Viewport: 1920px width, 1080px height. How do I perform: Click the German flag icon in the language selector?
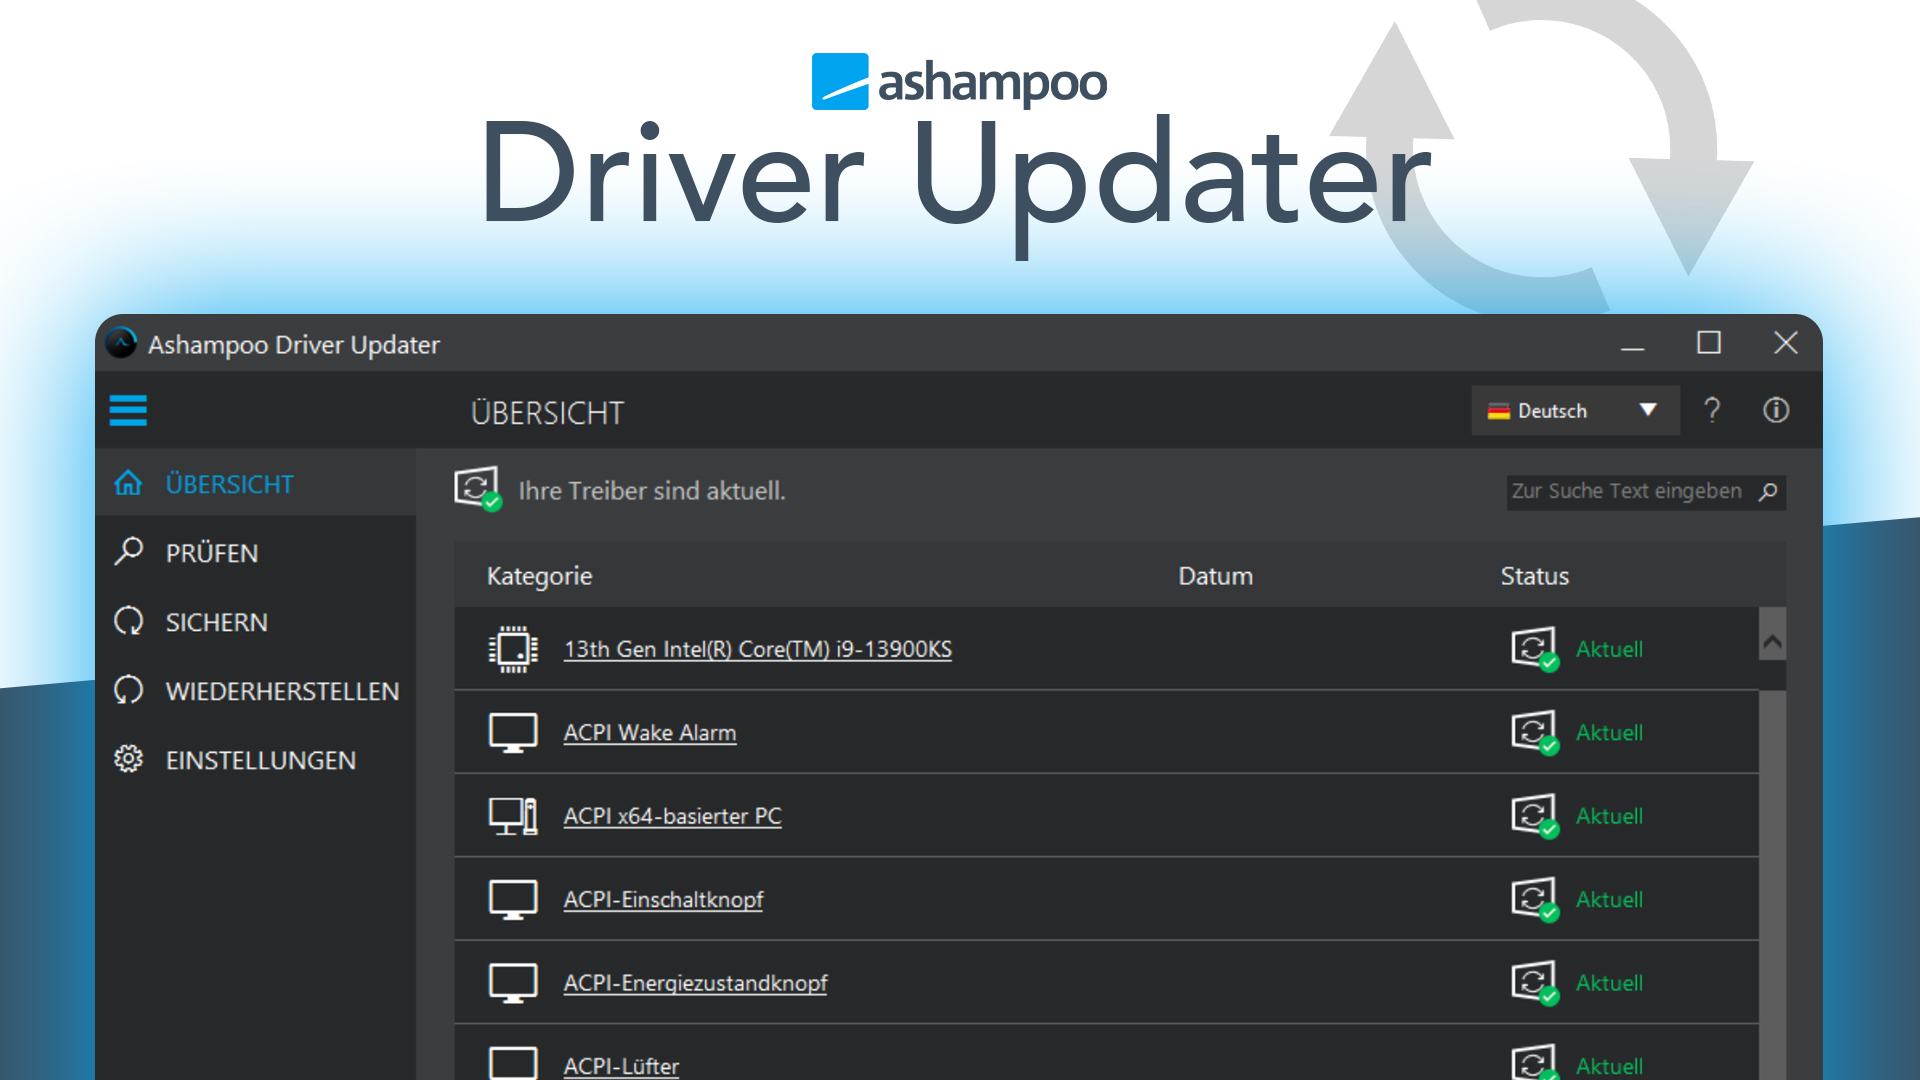tap(1500, 410)
